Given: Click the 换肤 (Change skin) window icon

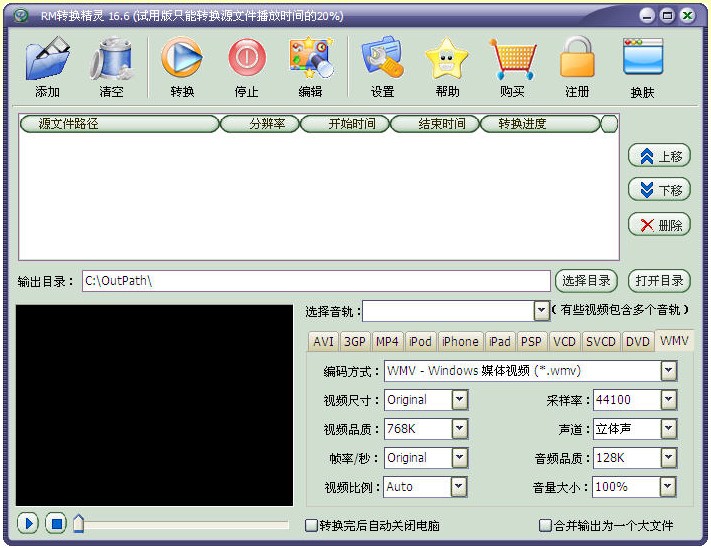Looking at the screenshot, I should click(x=643, y=57).
